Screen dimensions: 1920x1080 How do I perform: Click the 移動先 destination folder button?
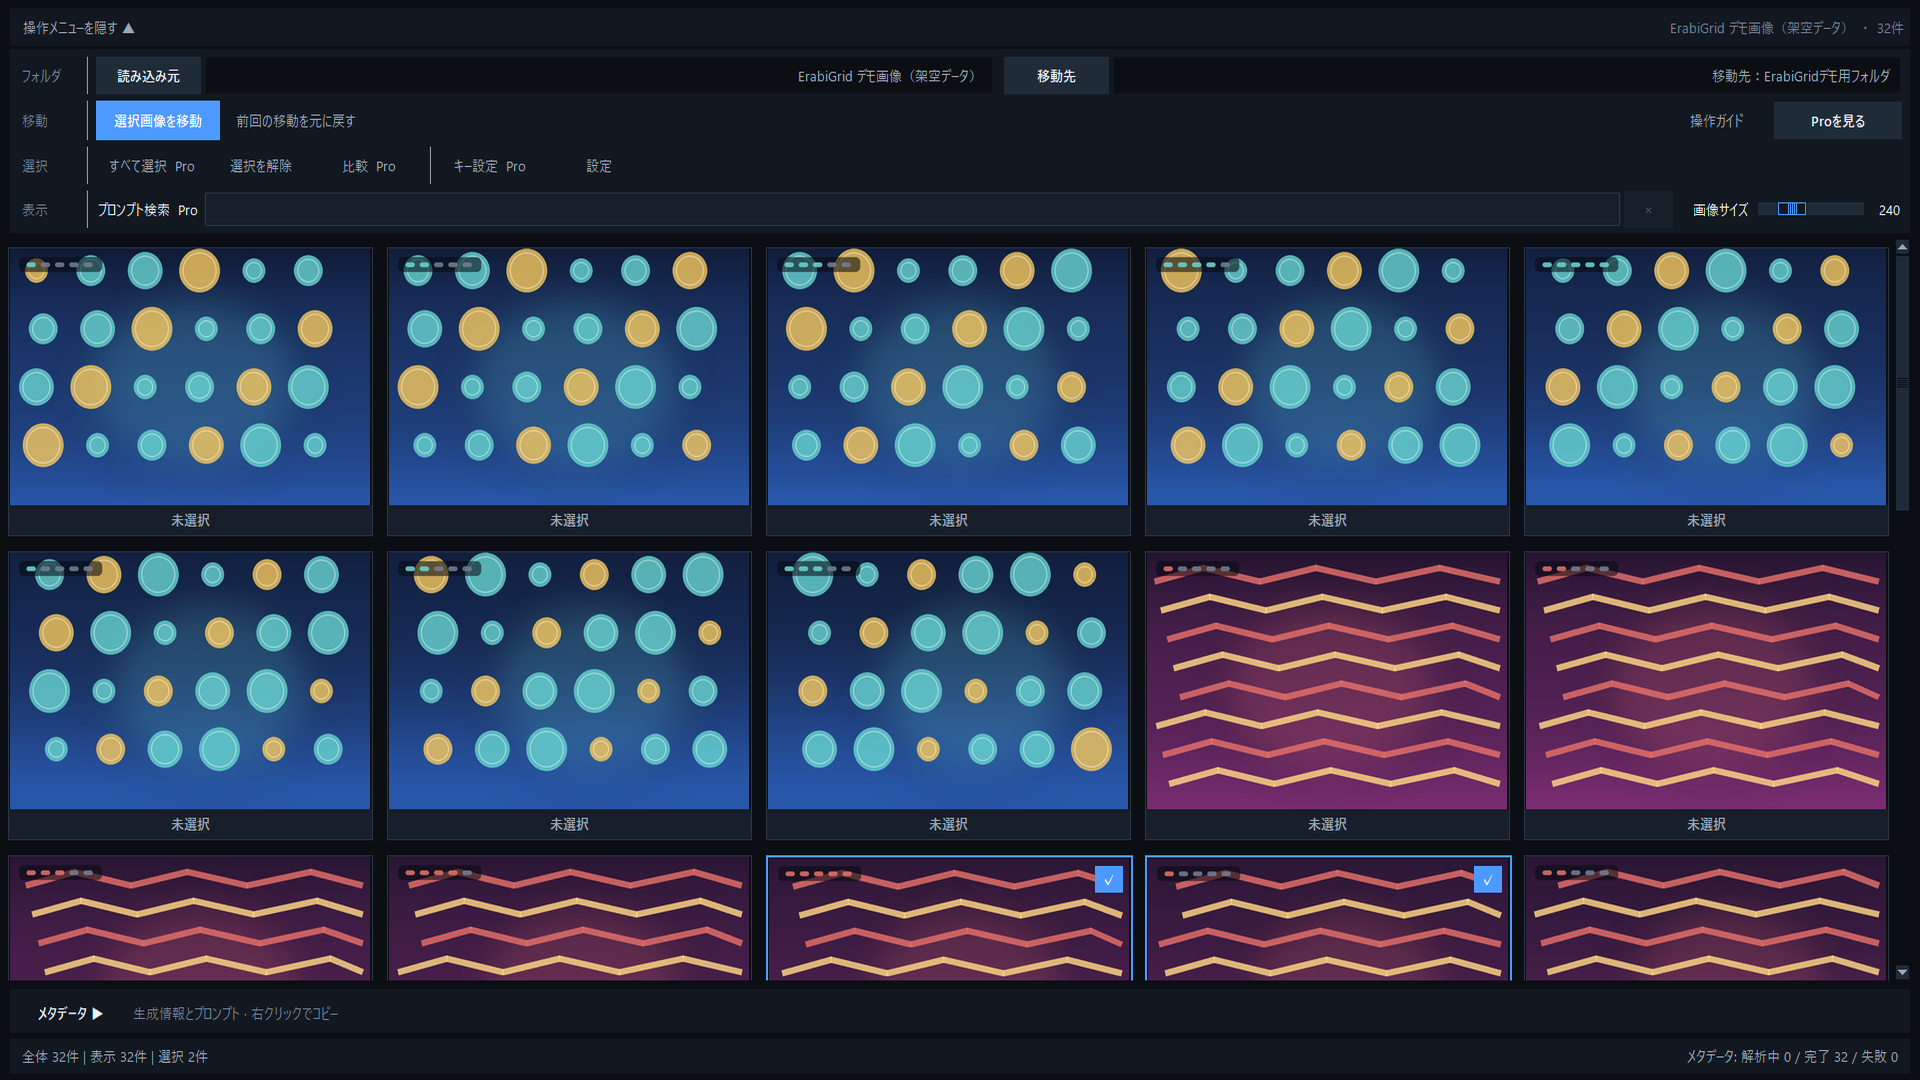pos(1056,76)
